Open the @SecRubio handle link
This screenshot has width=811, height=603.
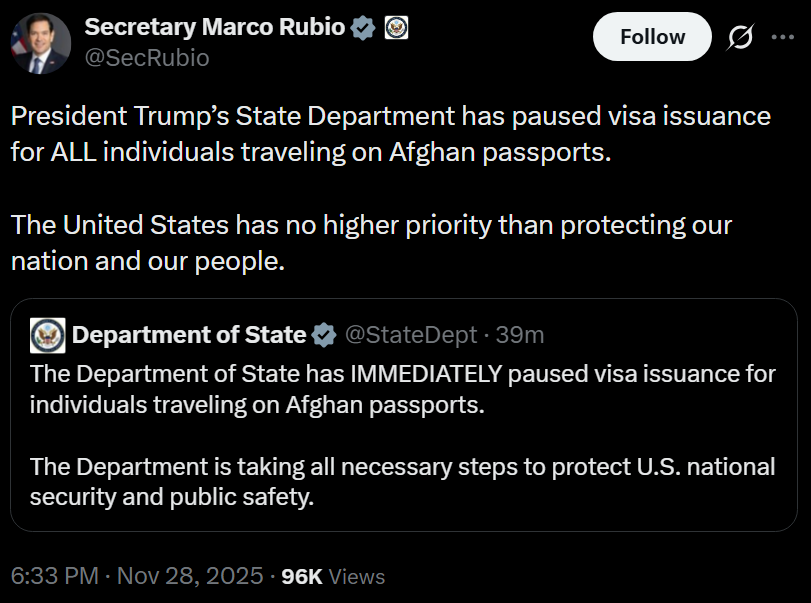coord(147,58)
